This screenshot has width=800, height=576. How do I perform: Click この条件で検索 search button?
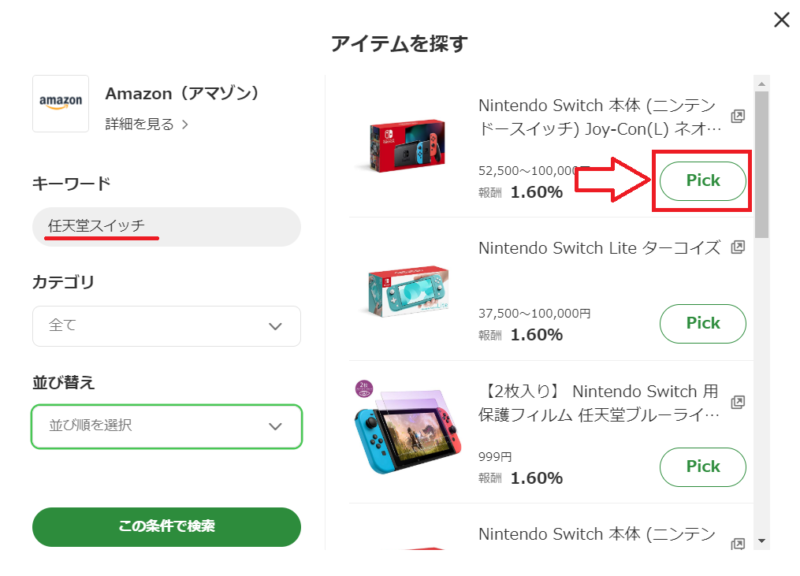pyautogui.click(x=166, y=527)
